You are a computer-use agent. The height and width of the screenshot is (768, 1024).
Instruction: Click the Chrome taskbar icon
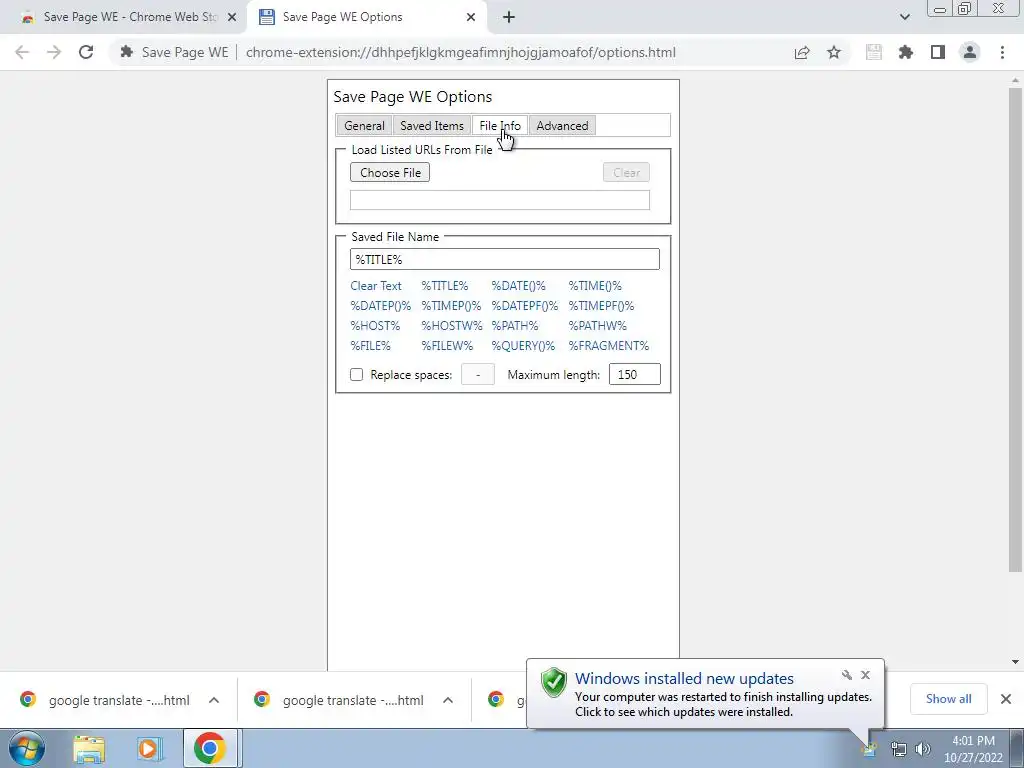[x=210, y=748]
